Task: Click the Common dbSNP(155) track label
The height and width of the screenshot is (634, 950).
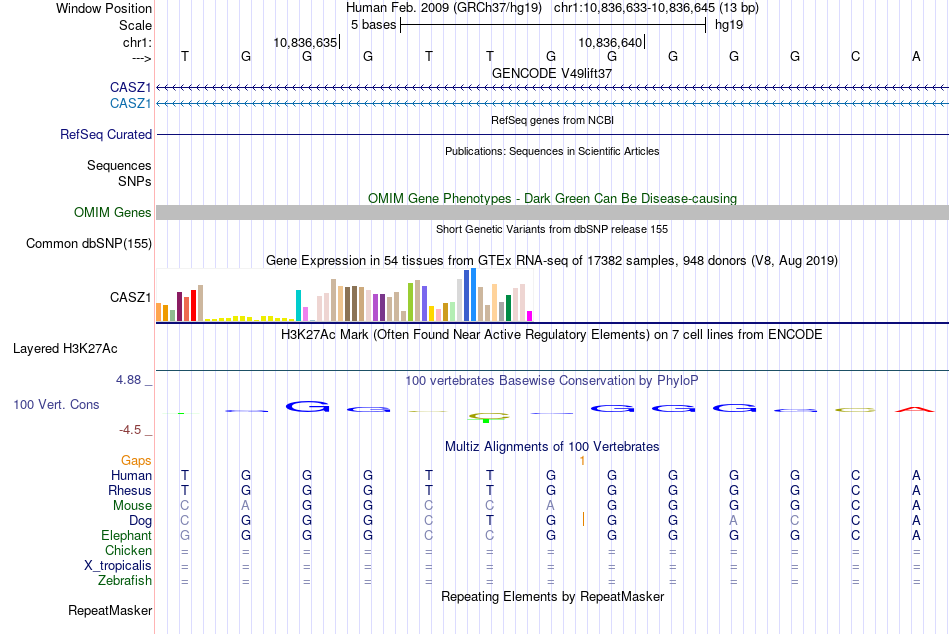Action: pos(89,244)
